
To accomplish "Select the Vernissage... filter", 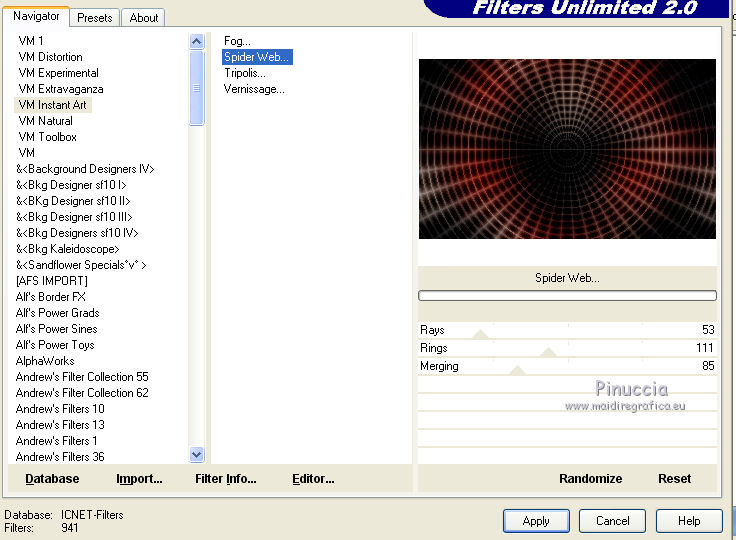I will pyautogui.click(x=254, y=89).
